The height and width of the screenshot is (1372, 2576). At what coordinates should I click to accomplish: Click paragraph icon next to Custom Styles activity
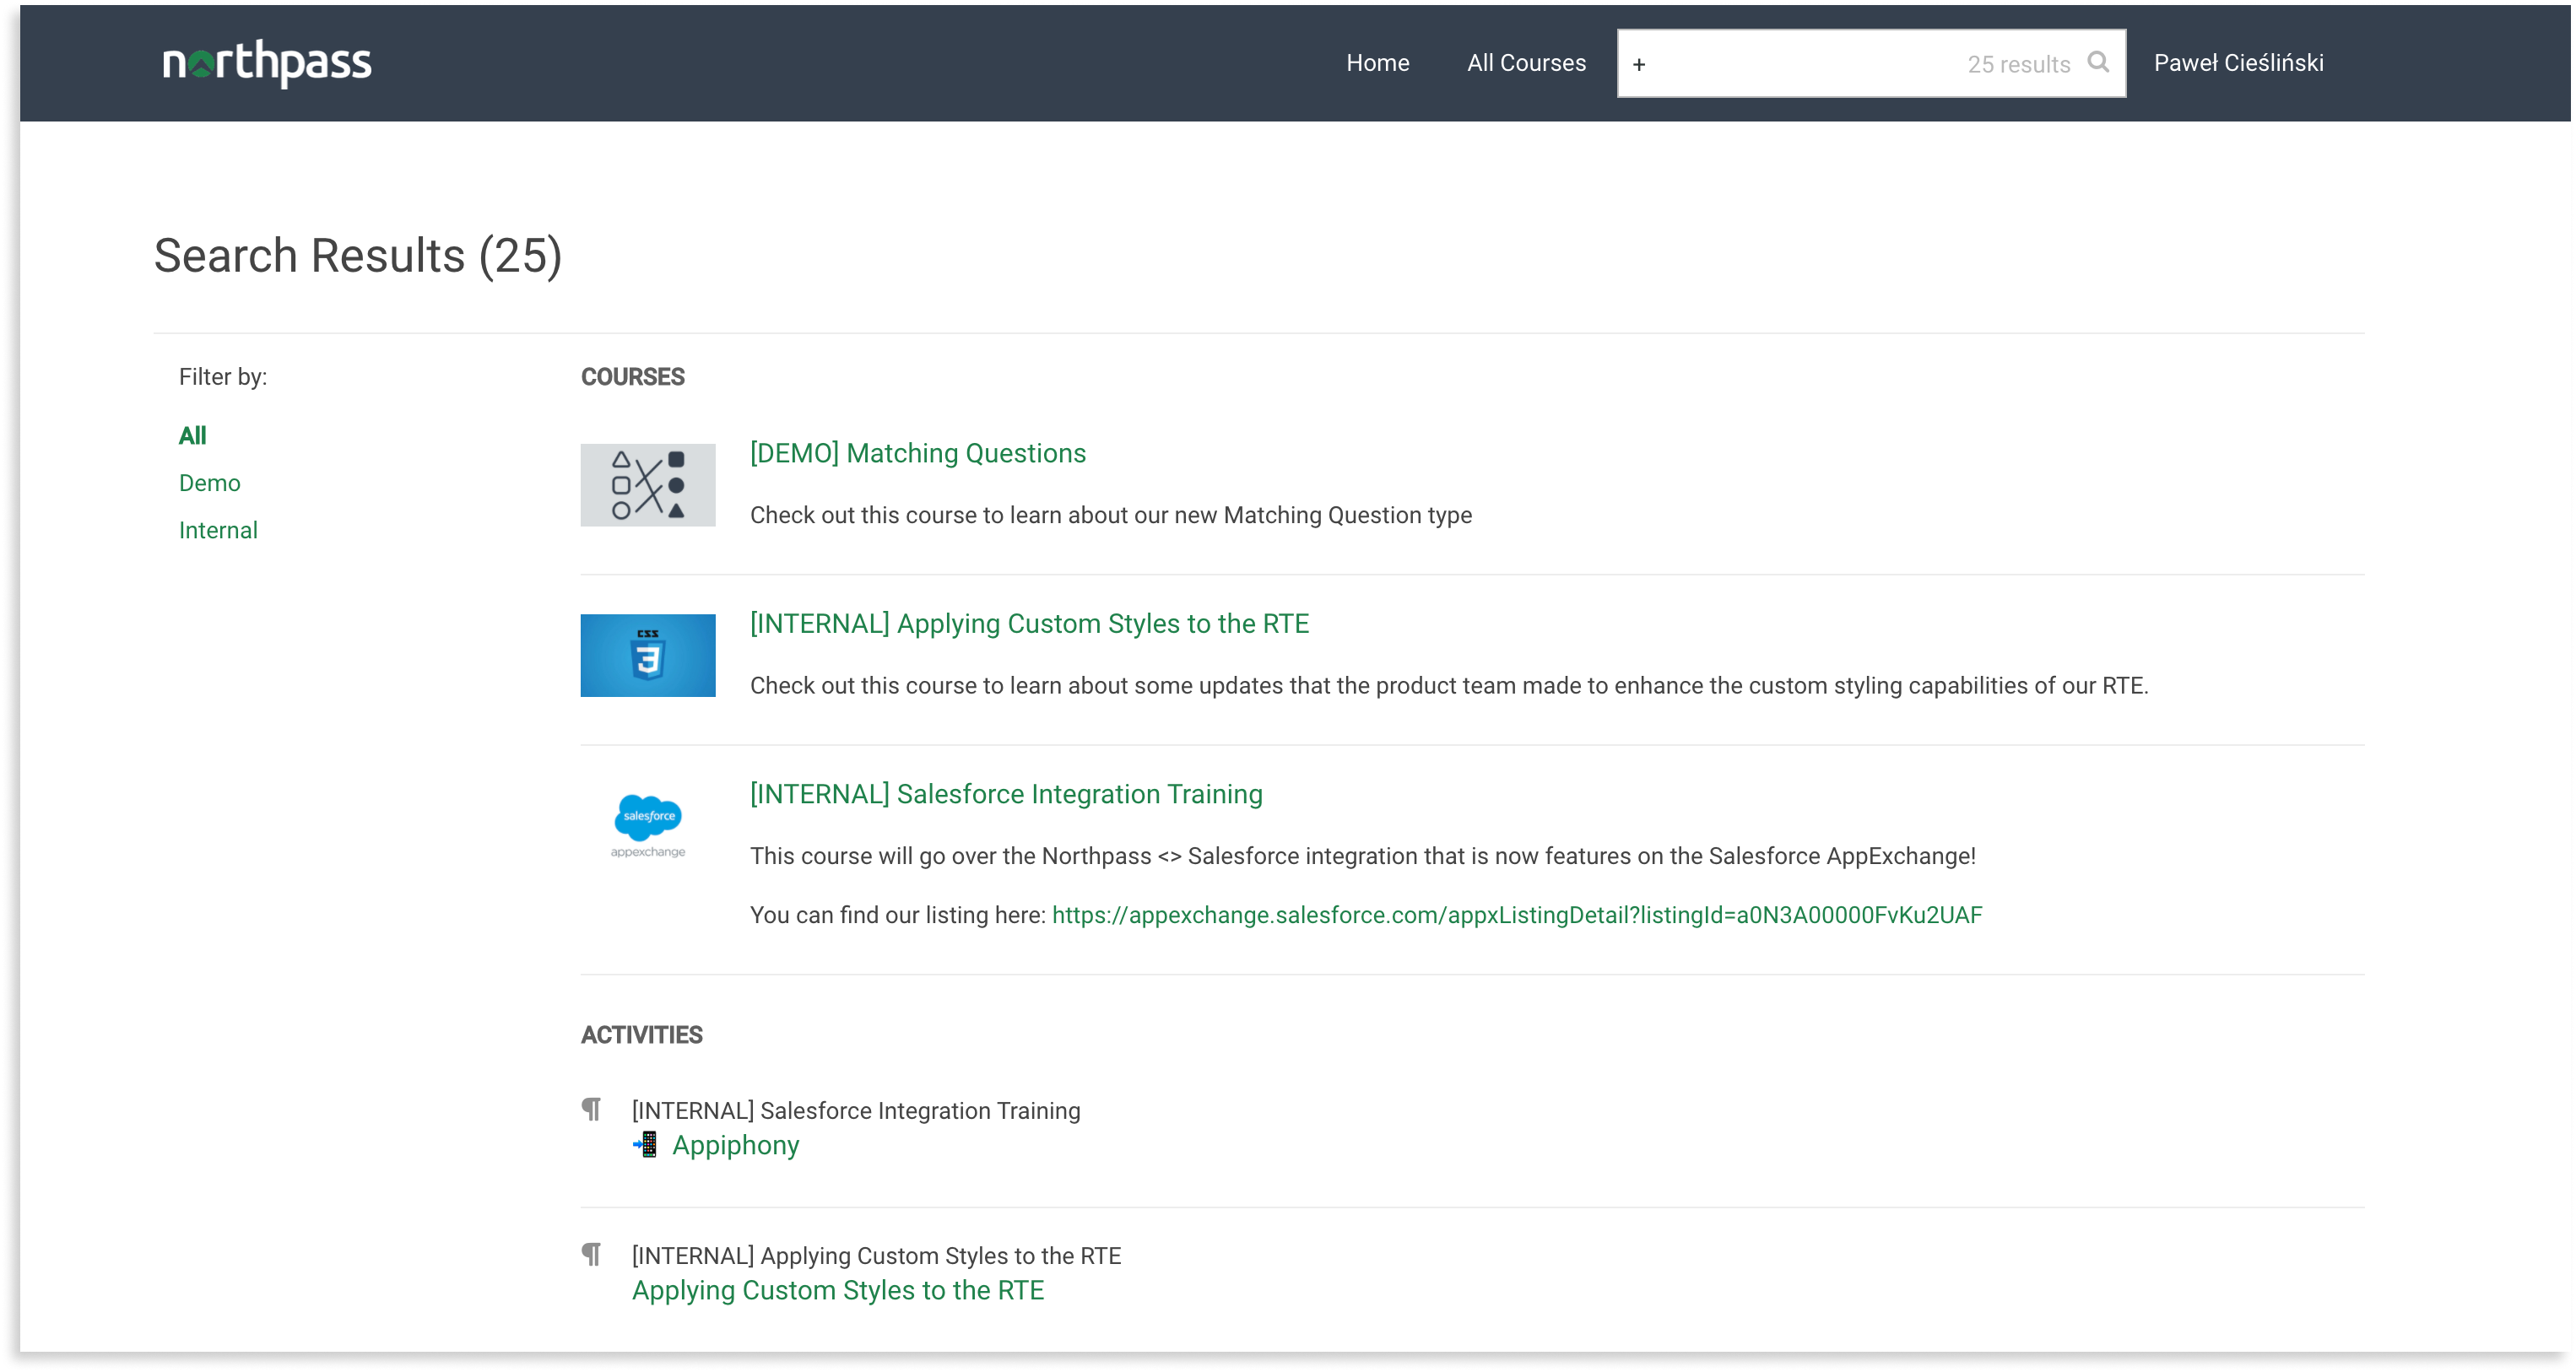coord(592,1254)
